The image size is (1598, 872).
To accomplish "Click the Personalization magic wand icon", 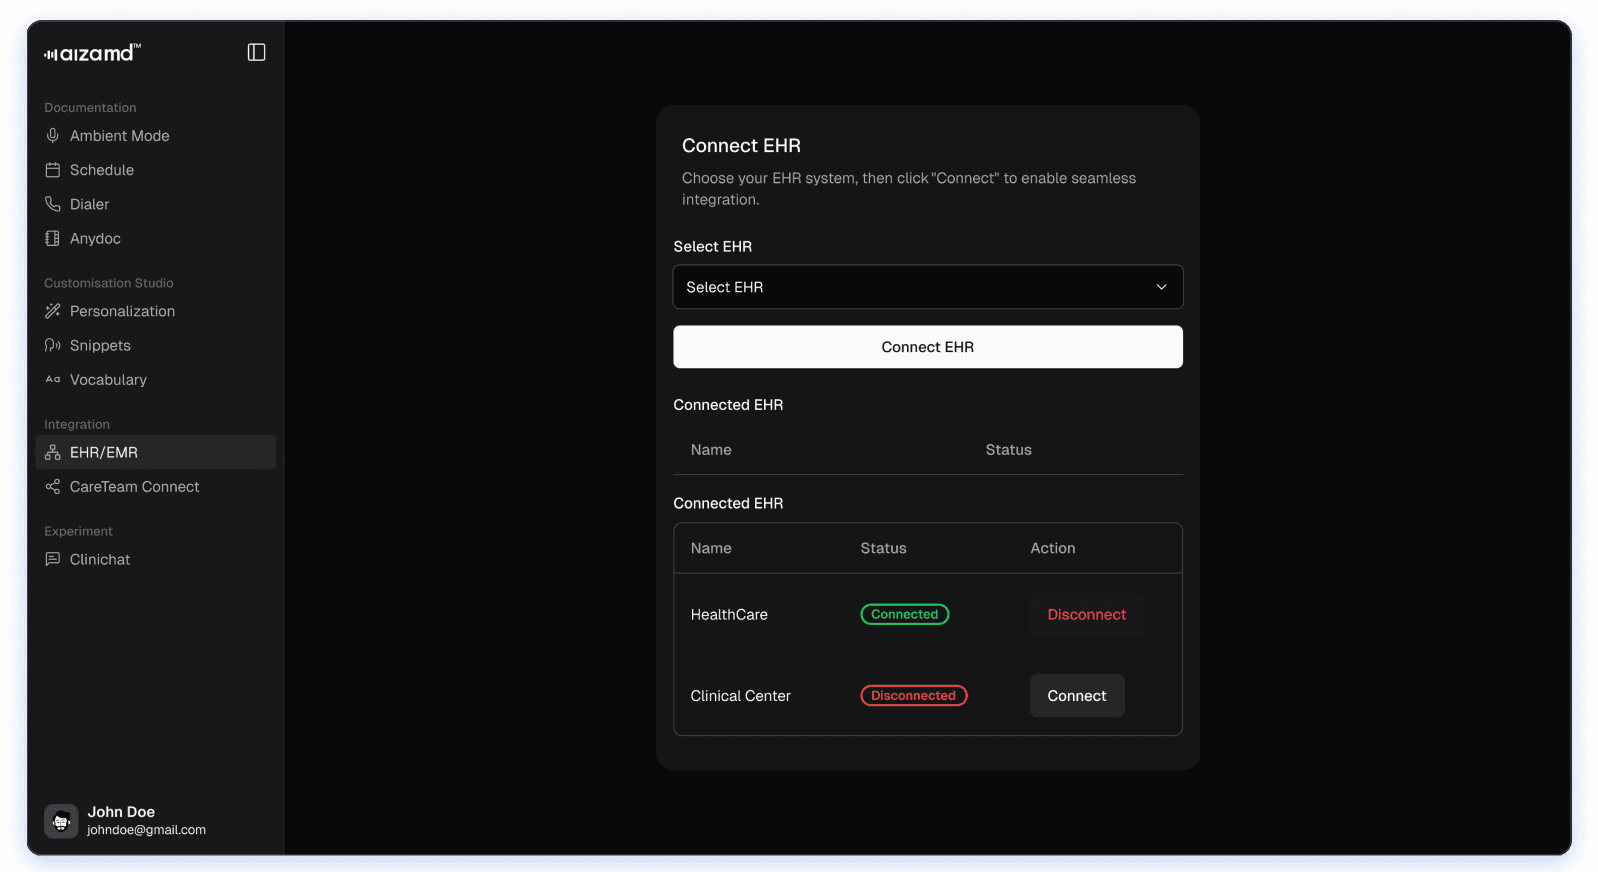I will pyautogui.click(x=53, y=311).
